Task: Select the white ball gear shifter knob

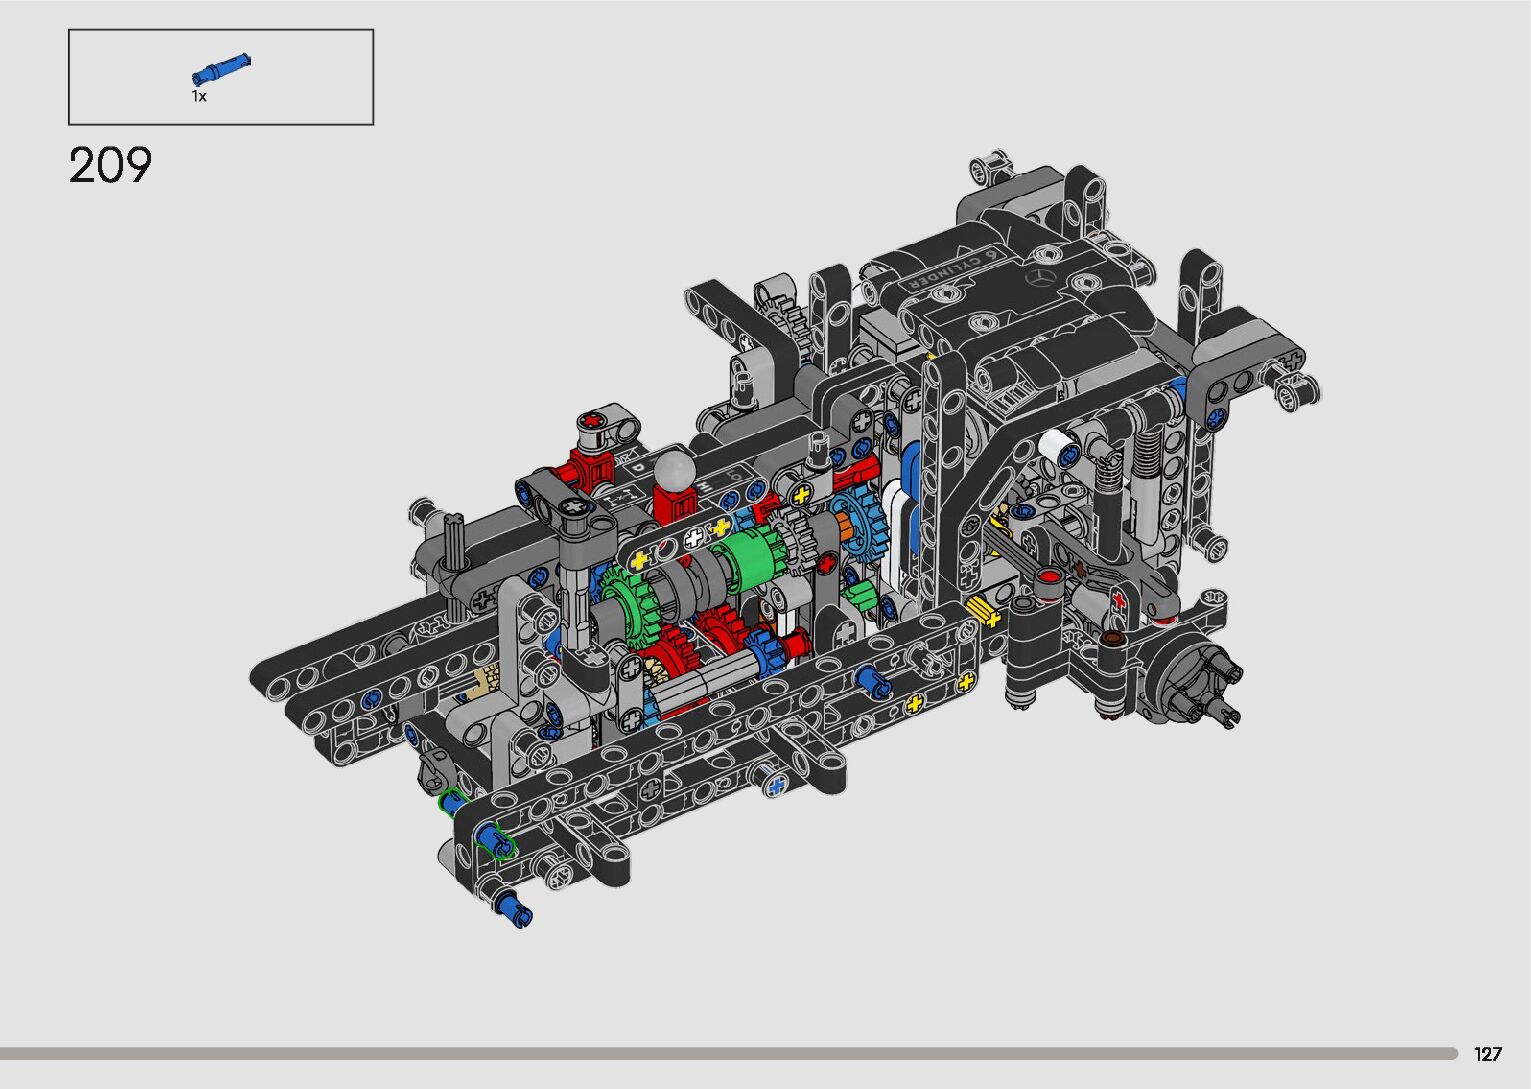Action: tap(675, 467)
